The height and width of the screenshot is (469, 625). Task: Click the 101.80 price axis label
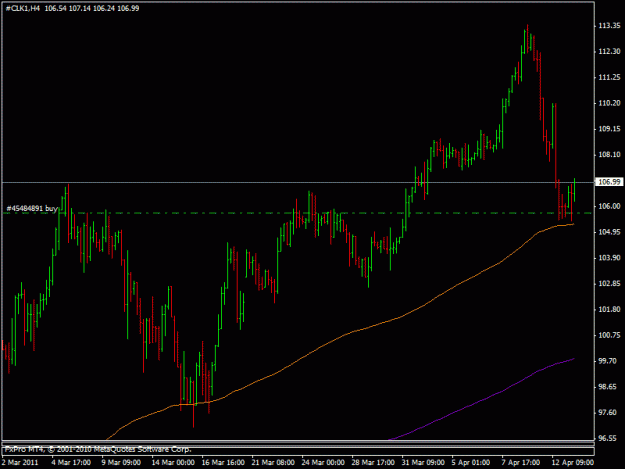pyautogui.click(x=609, y=310)
